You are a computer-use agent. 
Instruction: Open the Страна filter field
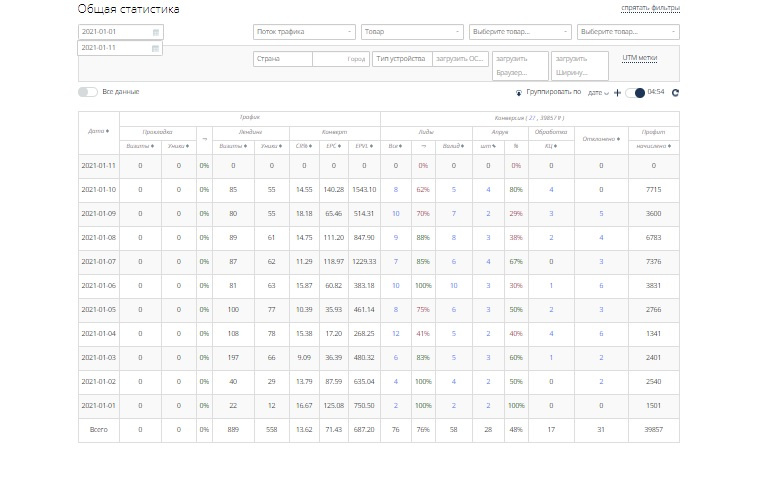coord(282,59)
